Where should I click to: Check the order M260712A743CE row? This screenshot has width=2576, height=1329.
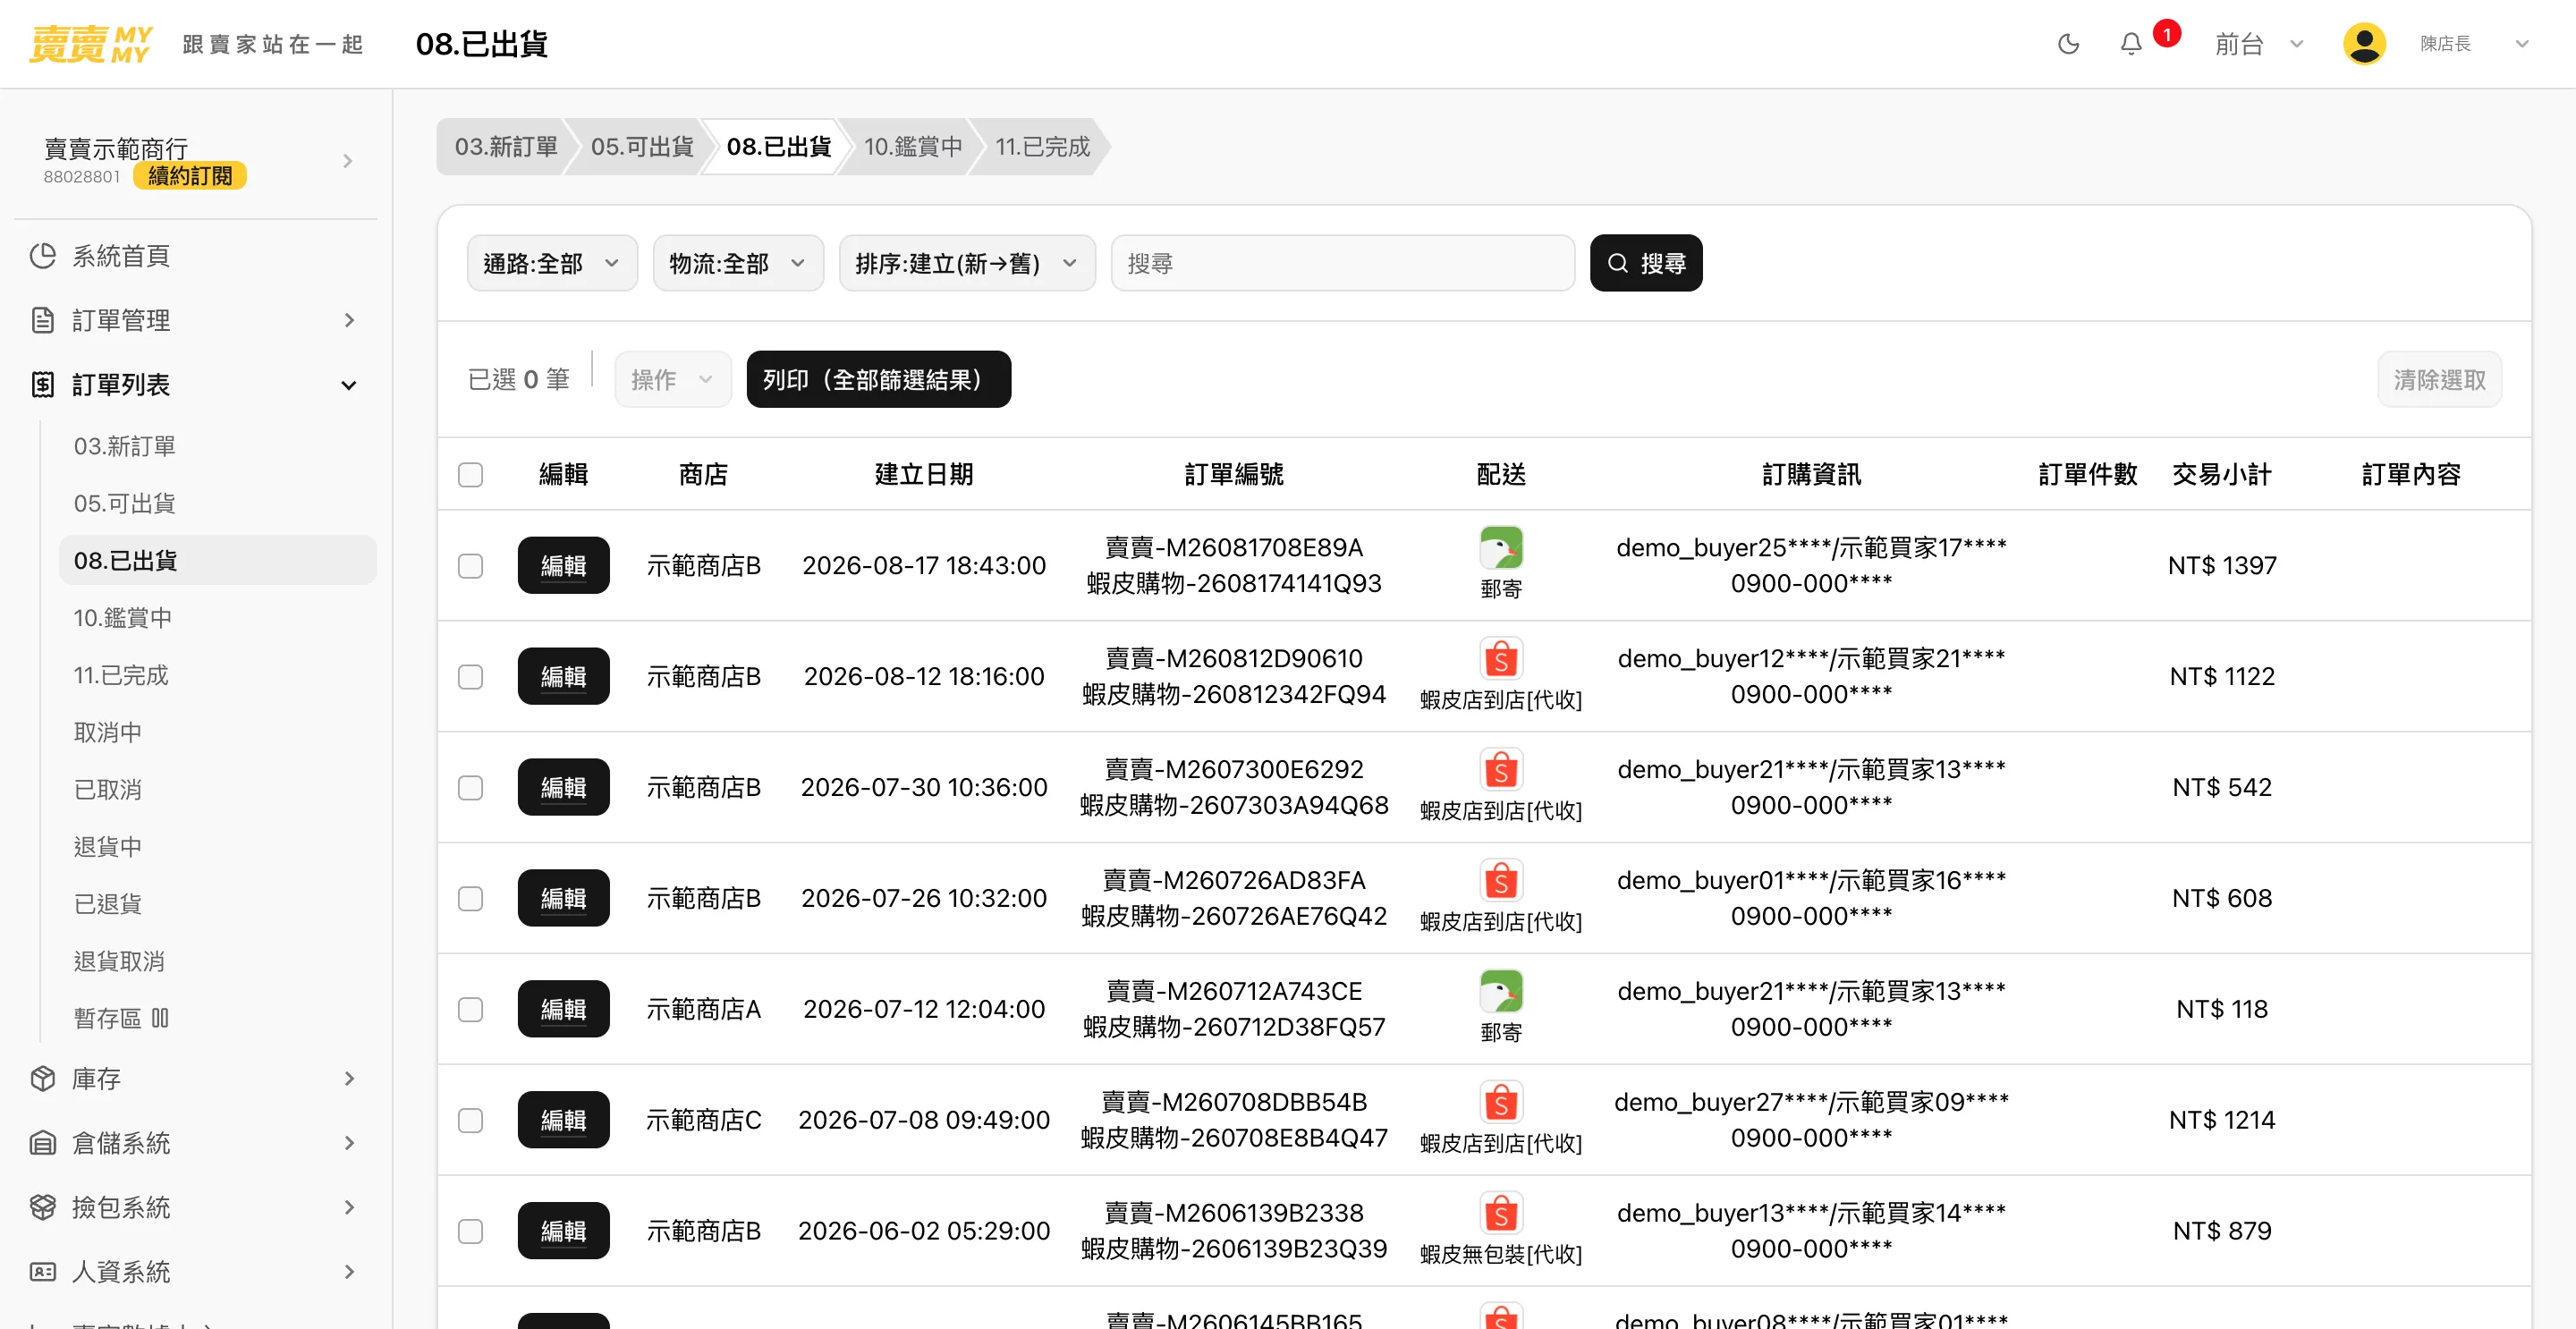[470, 1010]
